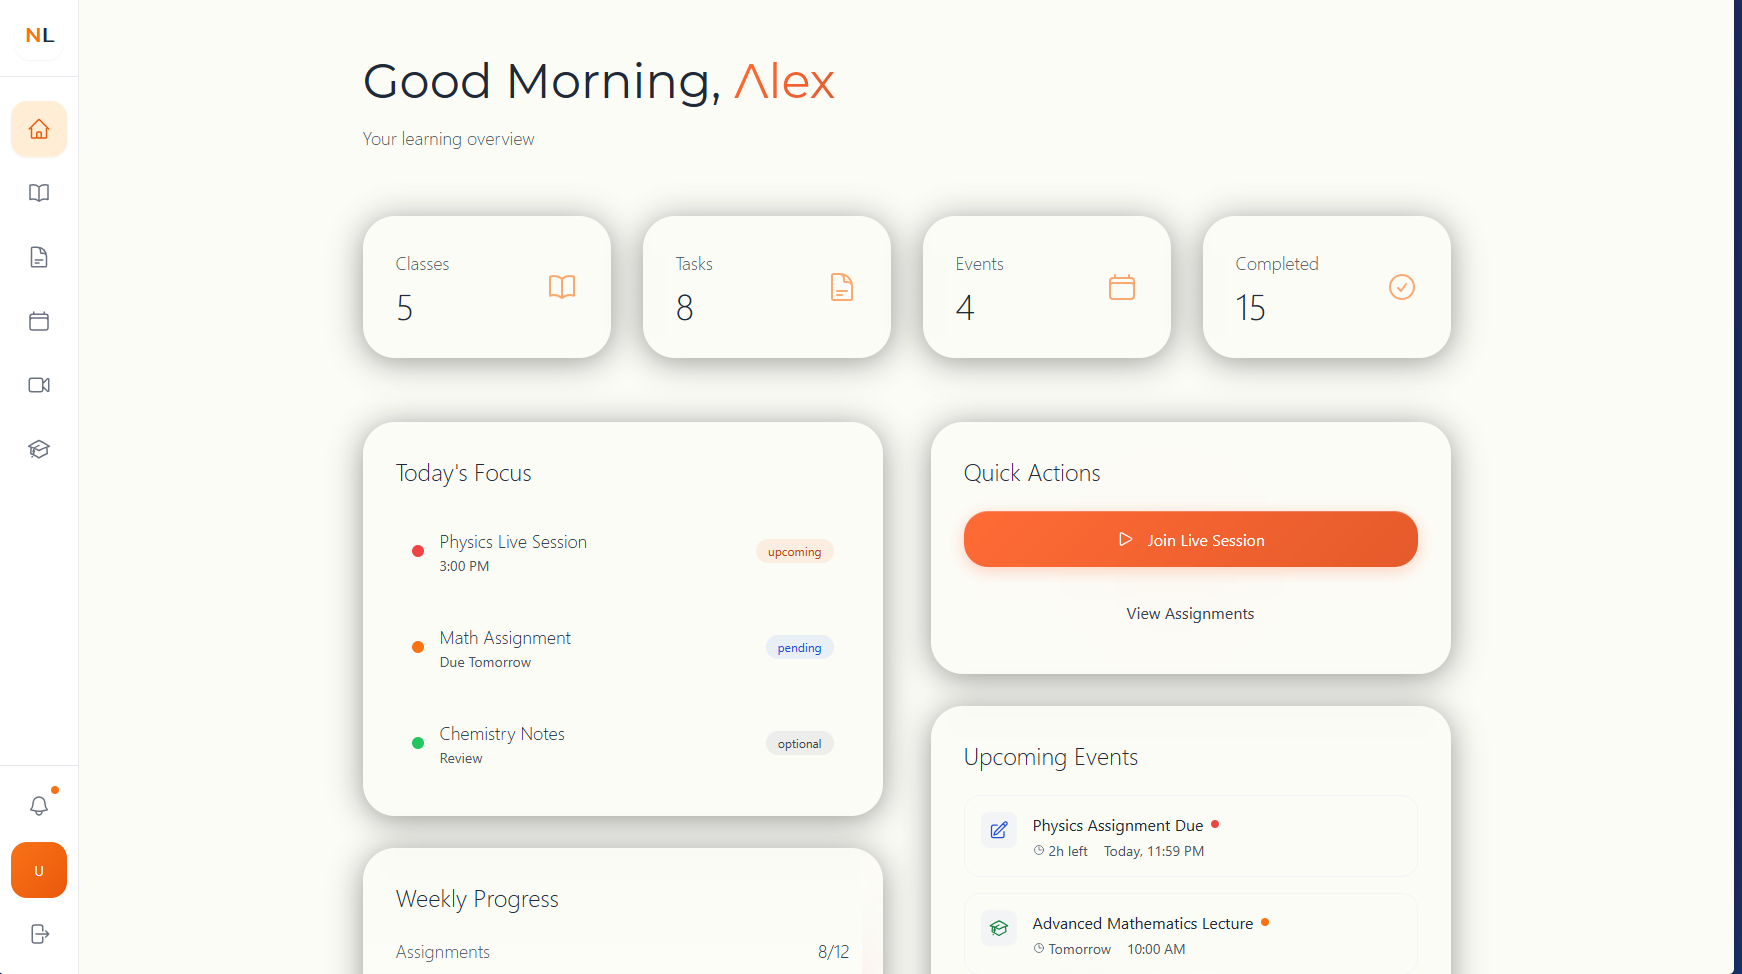Click the orange dot beside Math Assignment

(418, 647)
